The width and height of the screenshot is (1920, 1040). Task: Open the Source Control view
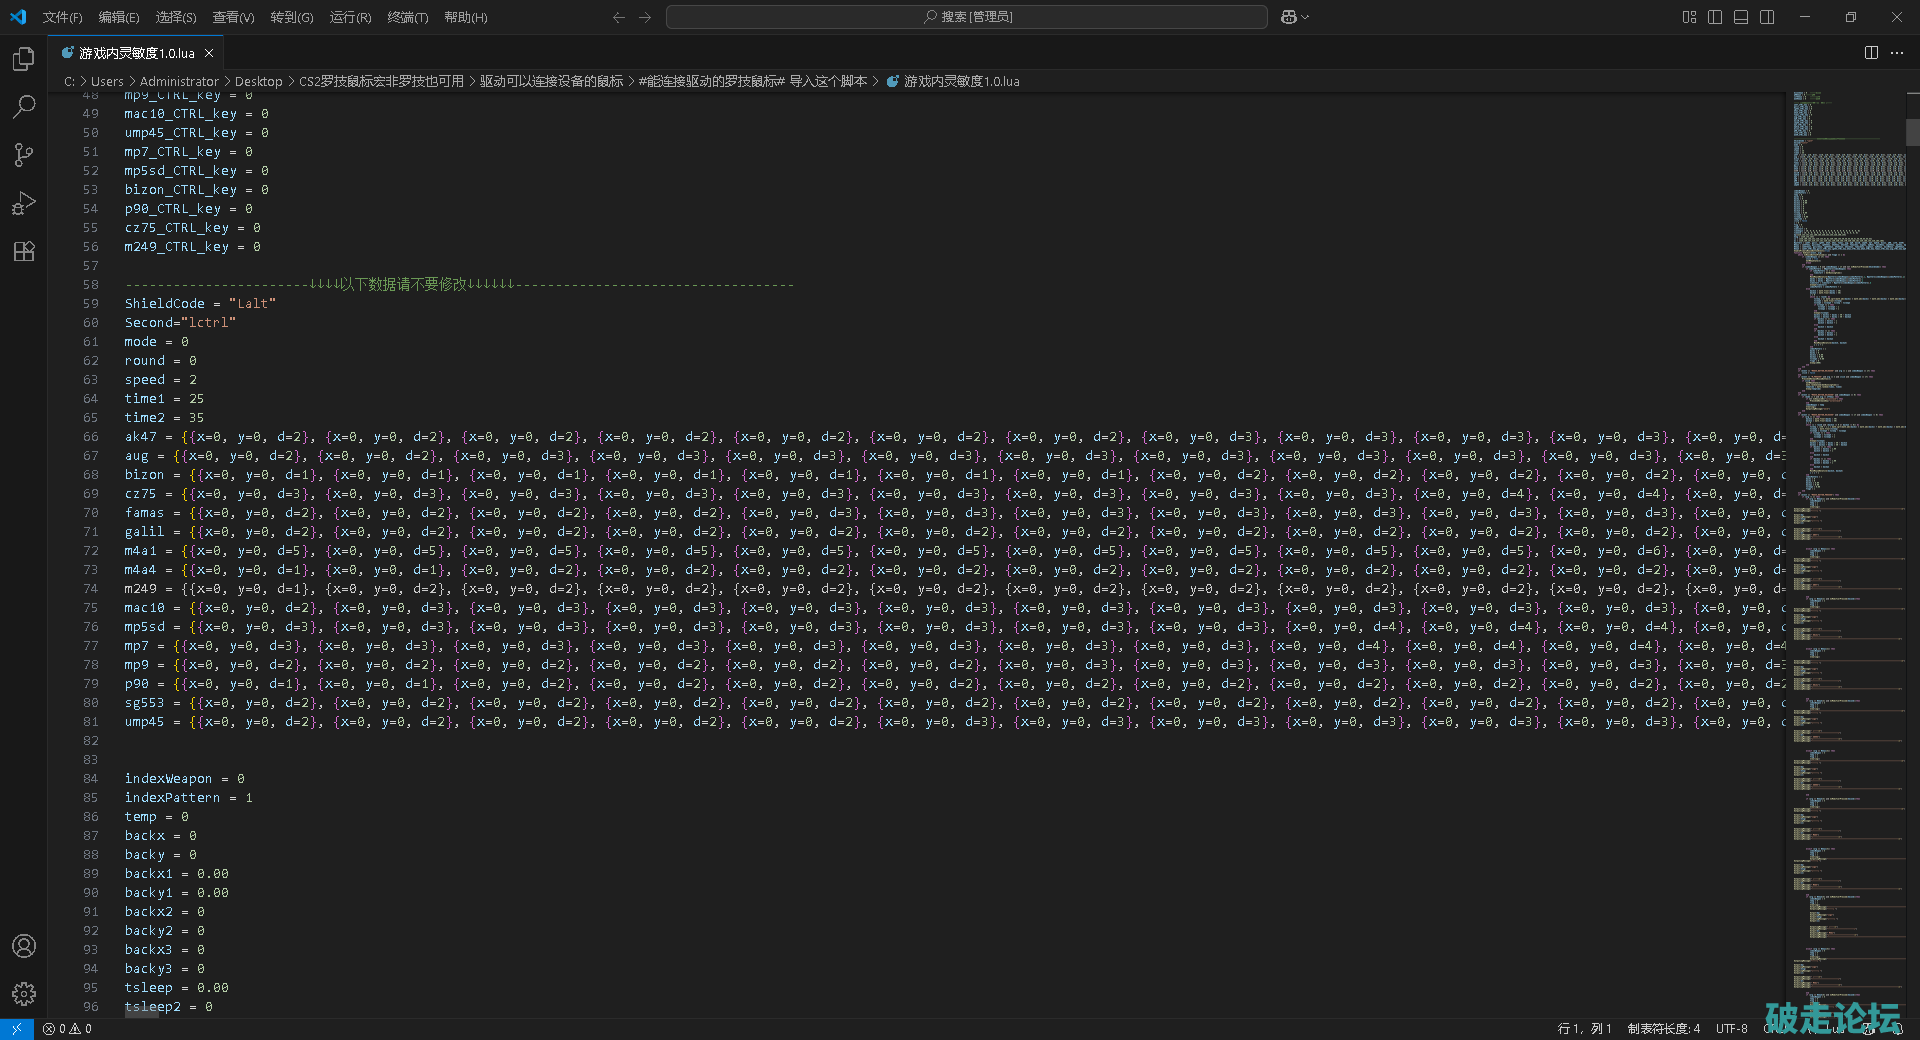[x=24, y=155]
